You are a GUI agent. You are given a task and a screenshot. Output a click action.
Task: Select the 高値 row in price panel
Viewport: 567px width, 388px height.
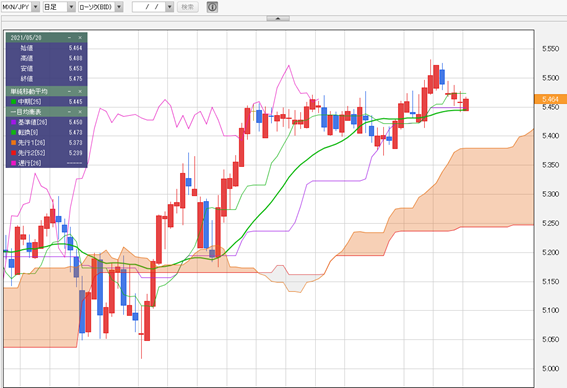pyautogui.click(x=46, y=58)
